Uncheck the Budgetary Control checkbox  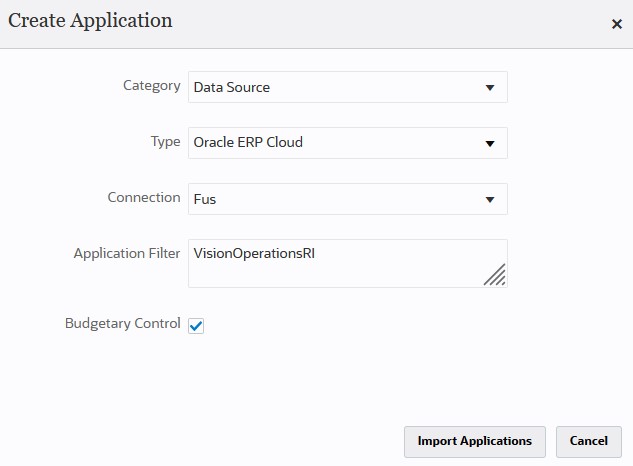(x=196, y=325)
